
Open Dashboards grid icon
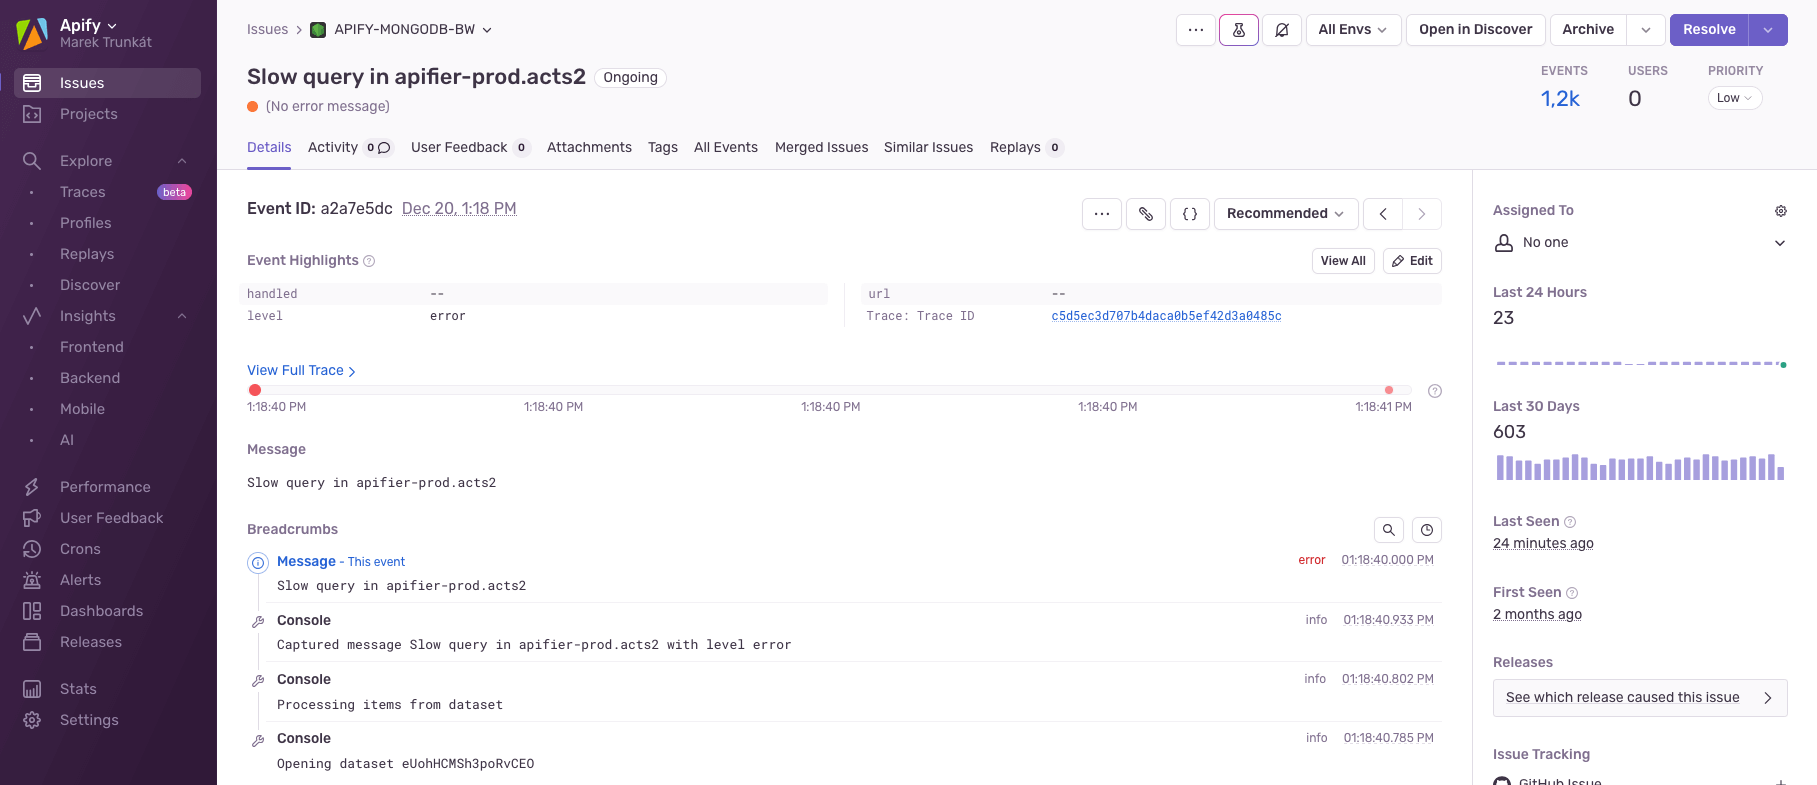32,611
